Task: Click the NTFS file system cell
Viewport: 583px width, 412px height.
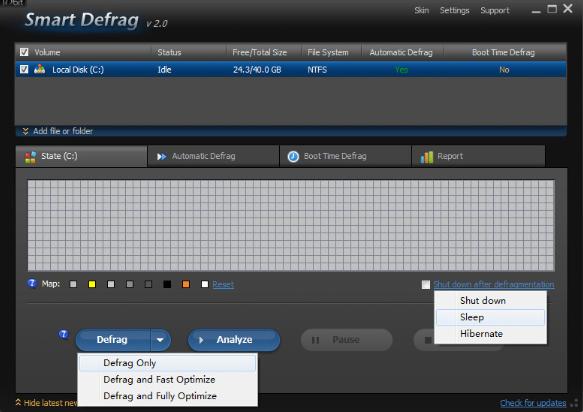Action: (x=317, y=70)
